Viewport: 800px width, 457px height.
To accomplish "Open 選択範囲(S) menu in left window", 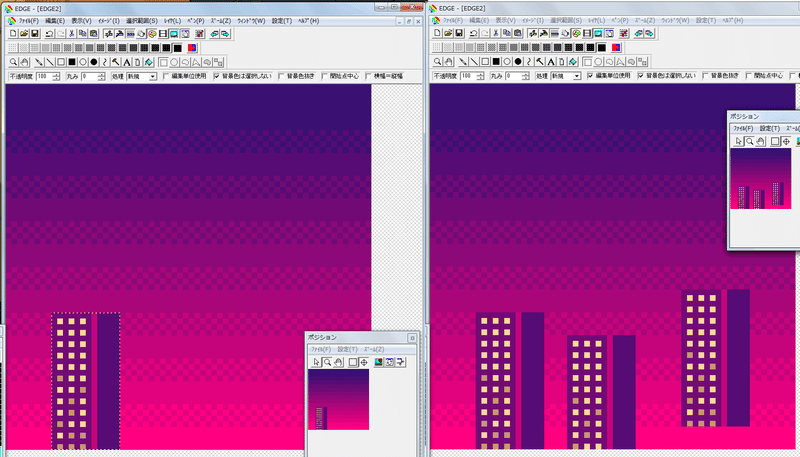I will [x=142, y=21].
